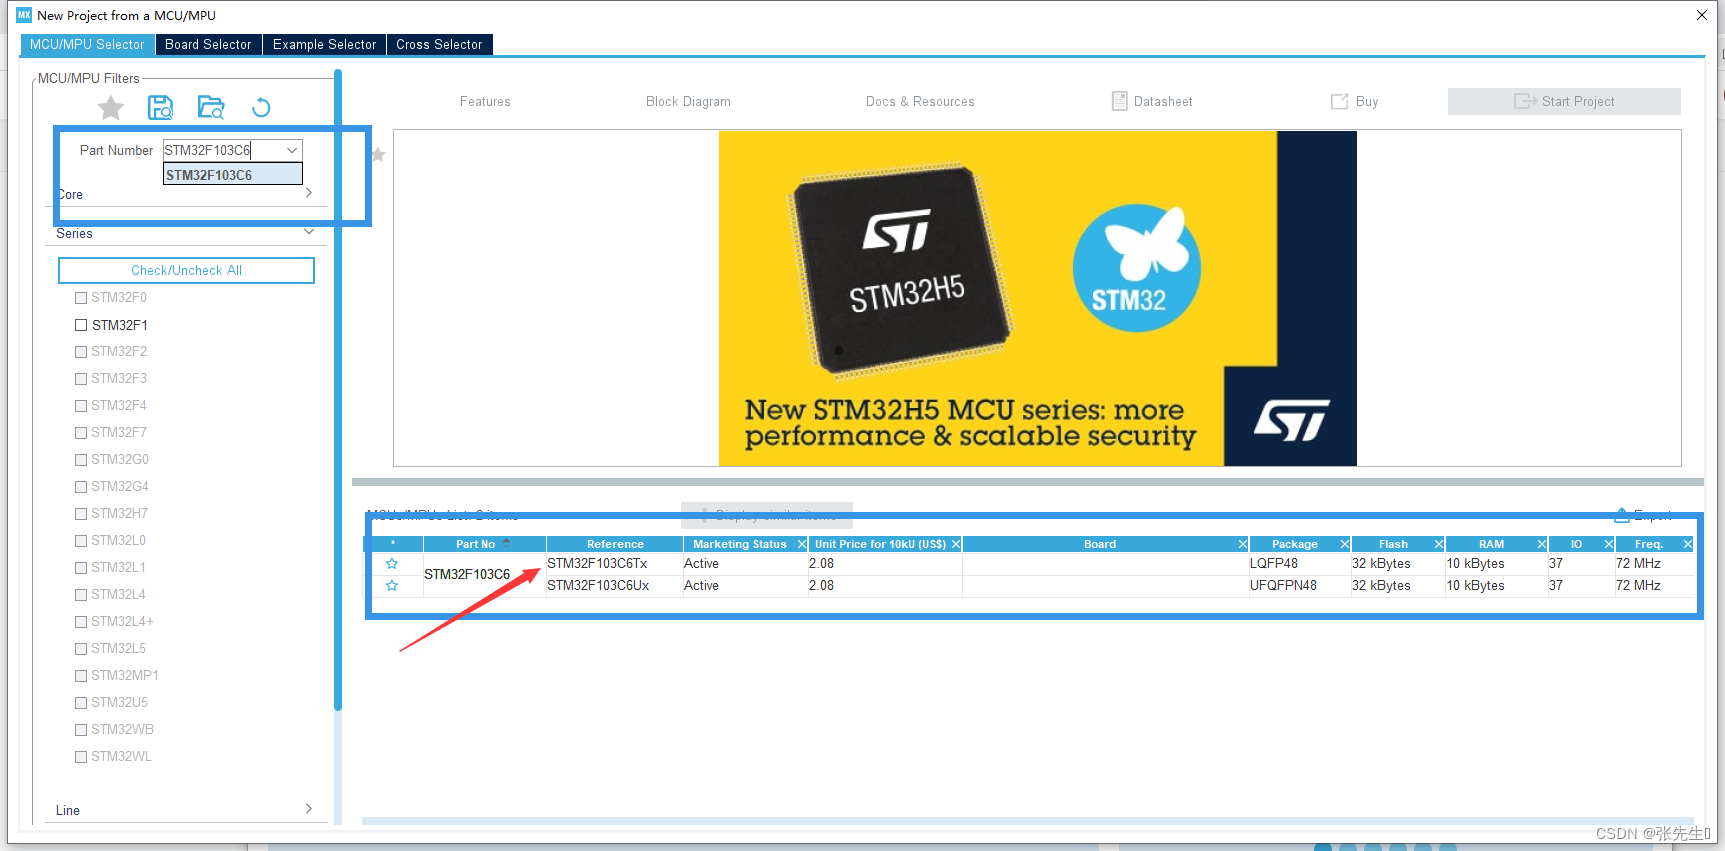Sort by the Part No column header
This screenshot has width=1725, height=851.
484,544
